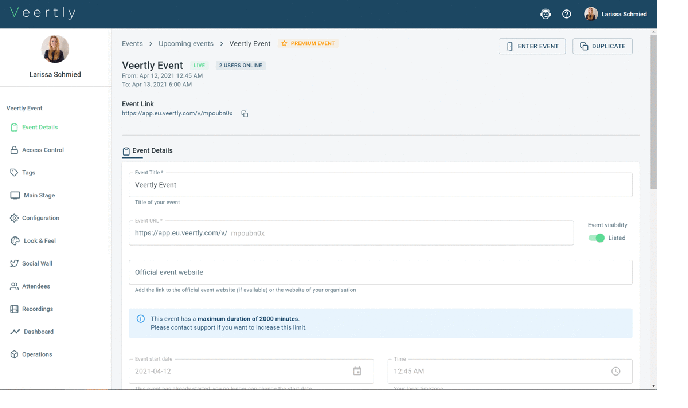Open the help question mark icon

click(566, 14)
